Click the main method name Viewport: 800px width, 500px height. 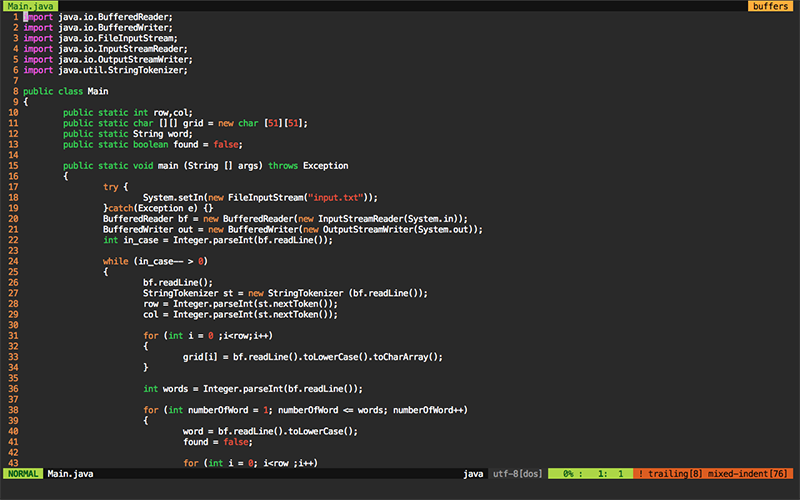168,166
